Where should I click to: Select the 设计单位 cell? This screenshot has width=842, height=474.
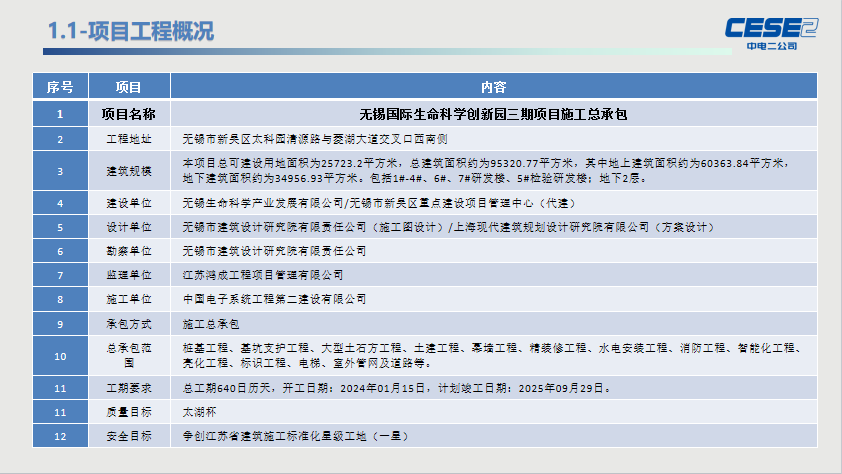point(129,227)
